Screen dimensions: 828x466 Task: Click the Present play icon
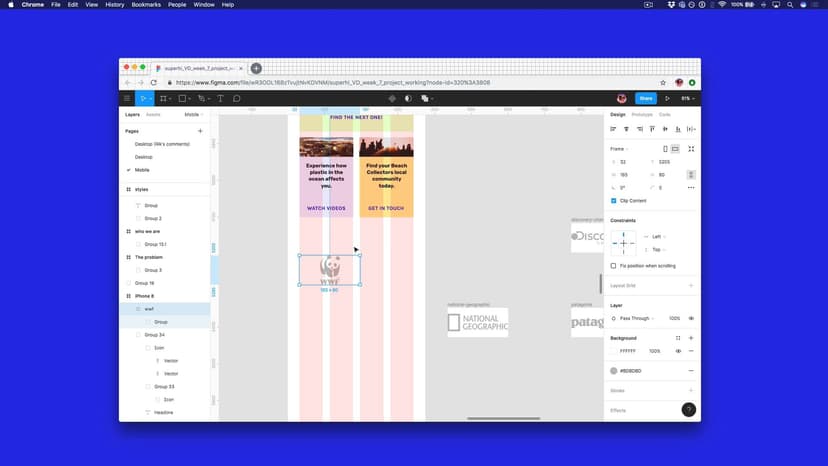[667, 98]
